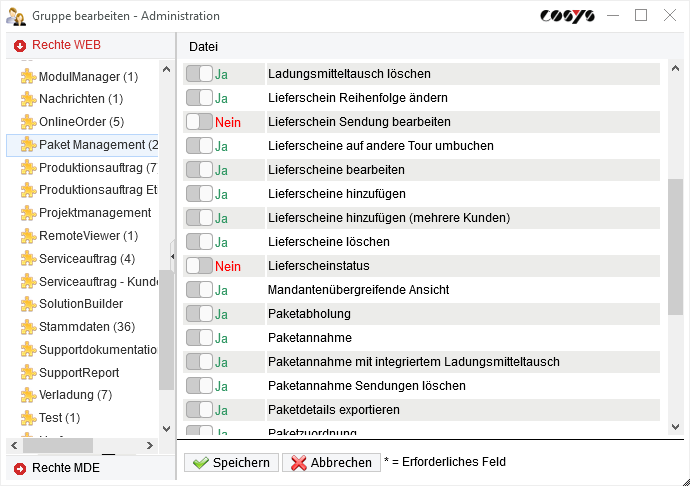Click the Nachrichten puzzle piece icon
This screenshot has height=486, width=690.
[28, 99]
